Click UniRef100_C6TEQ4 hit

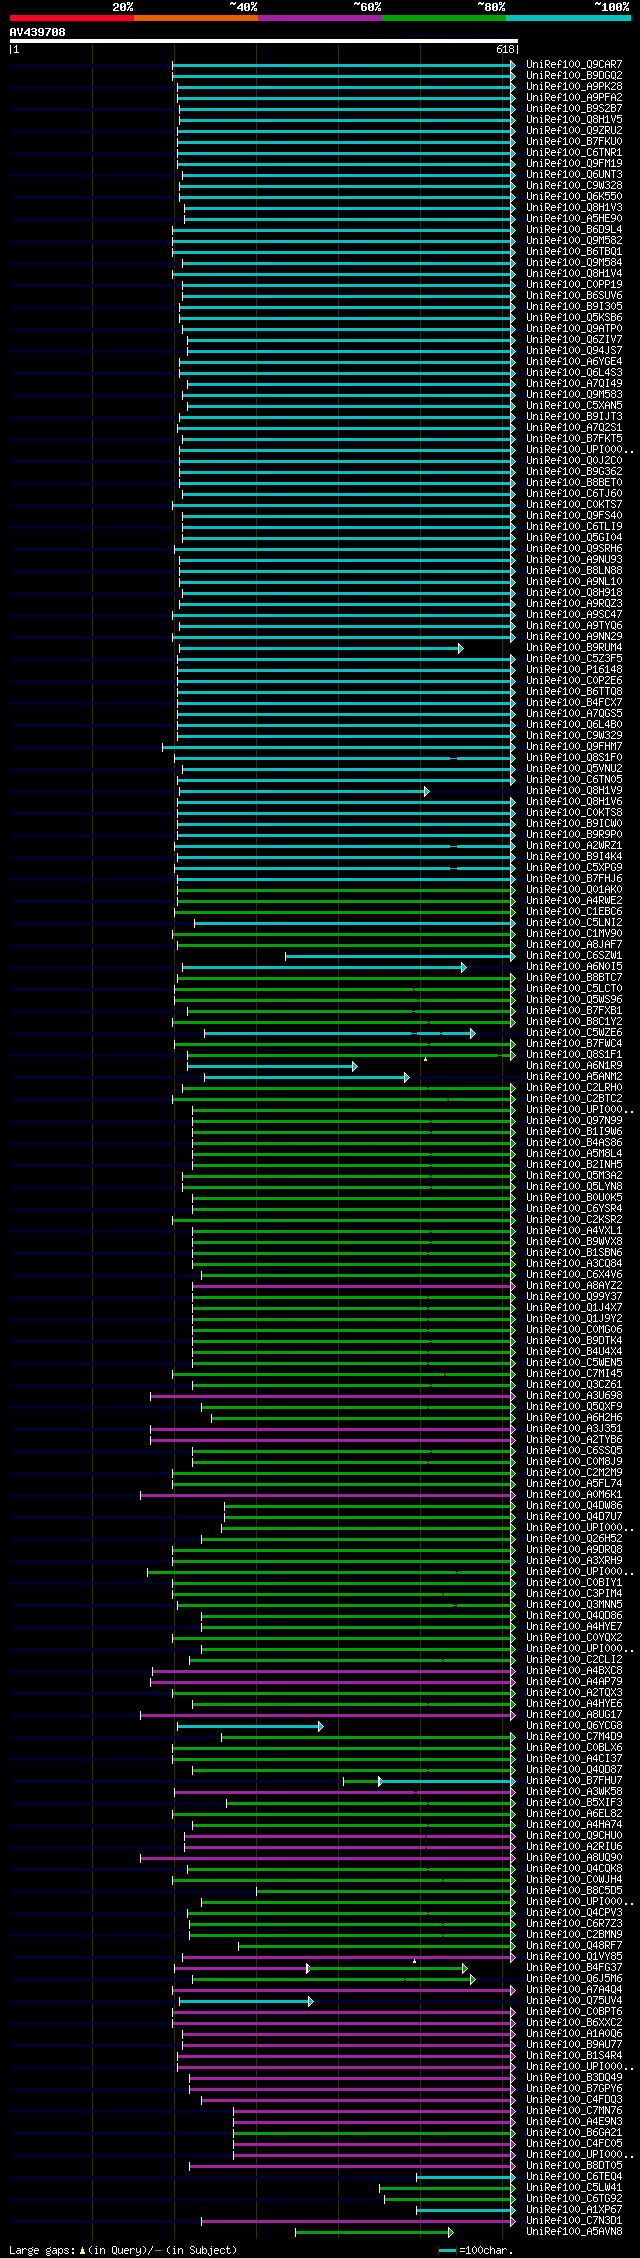pyautogui.click(x=574, y=2176)
